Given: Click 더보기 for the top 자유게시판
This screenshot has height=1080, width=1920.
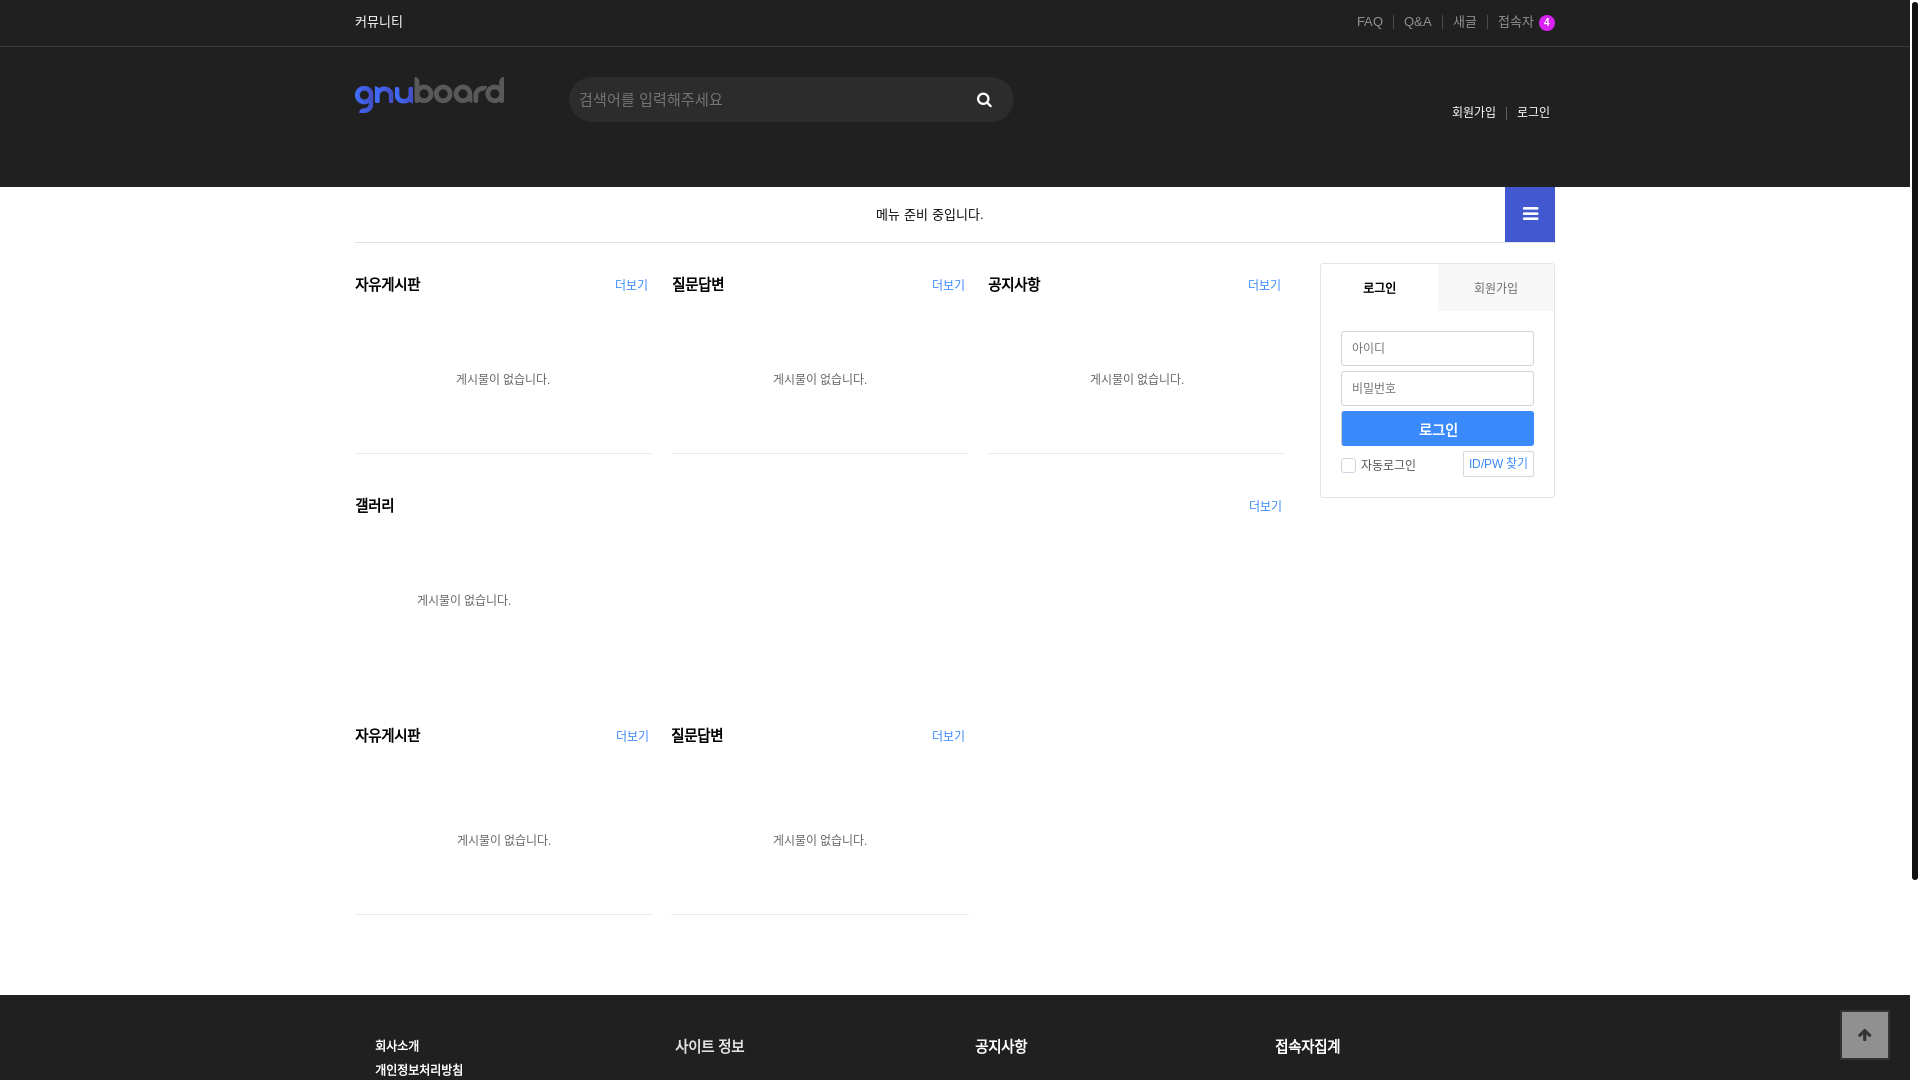Looking at the screenshot, I should coord(631,285).
